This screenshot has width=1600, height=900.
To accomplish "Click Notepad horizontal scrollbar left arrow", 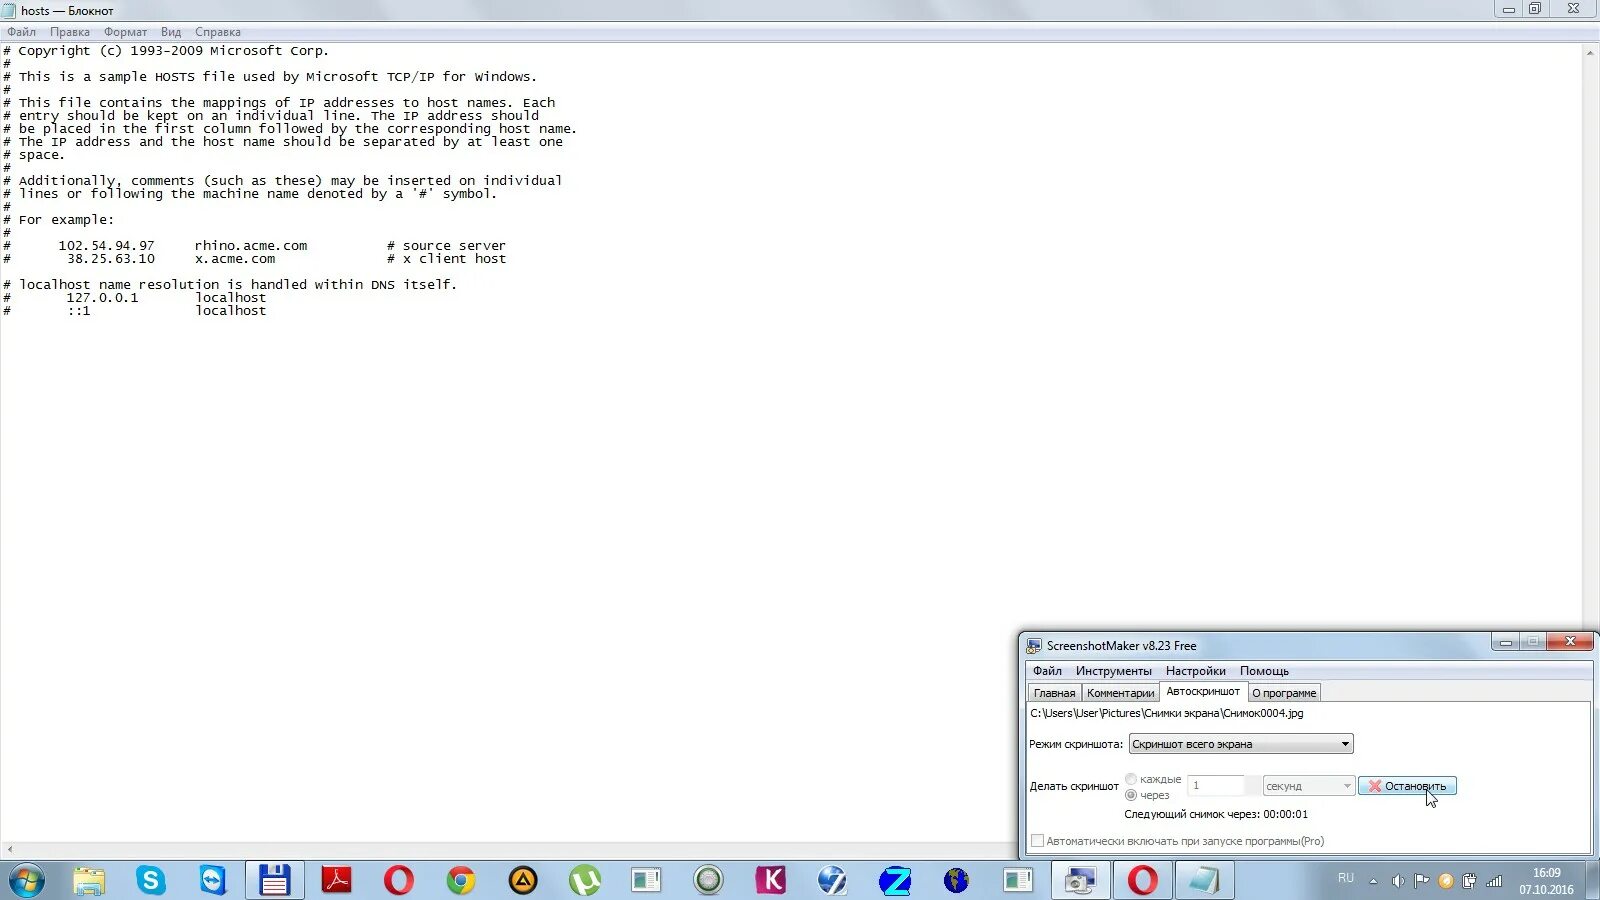I will coord(10,849).
